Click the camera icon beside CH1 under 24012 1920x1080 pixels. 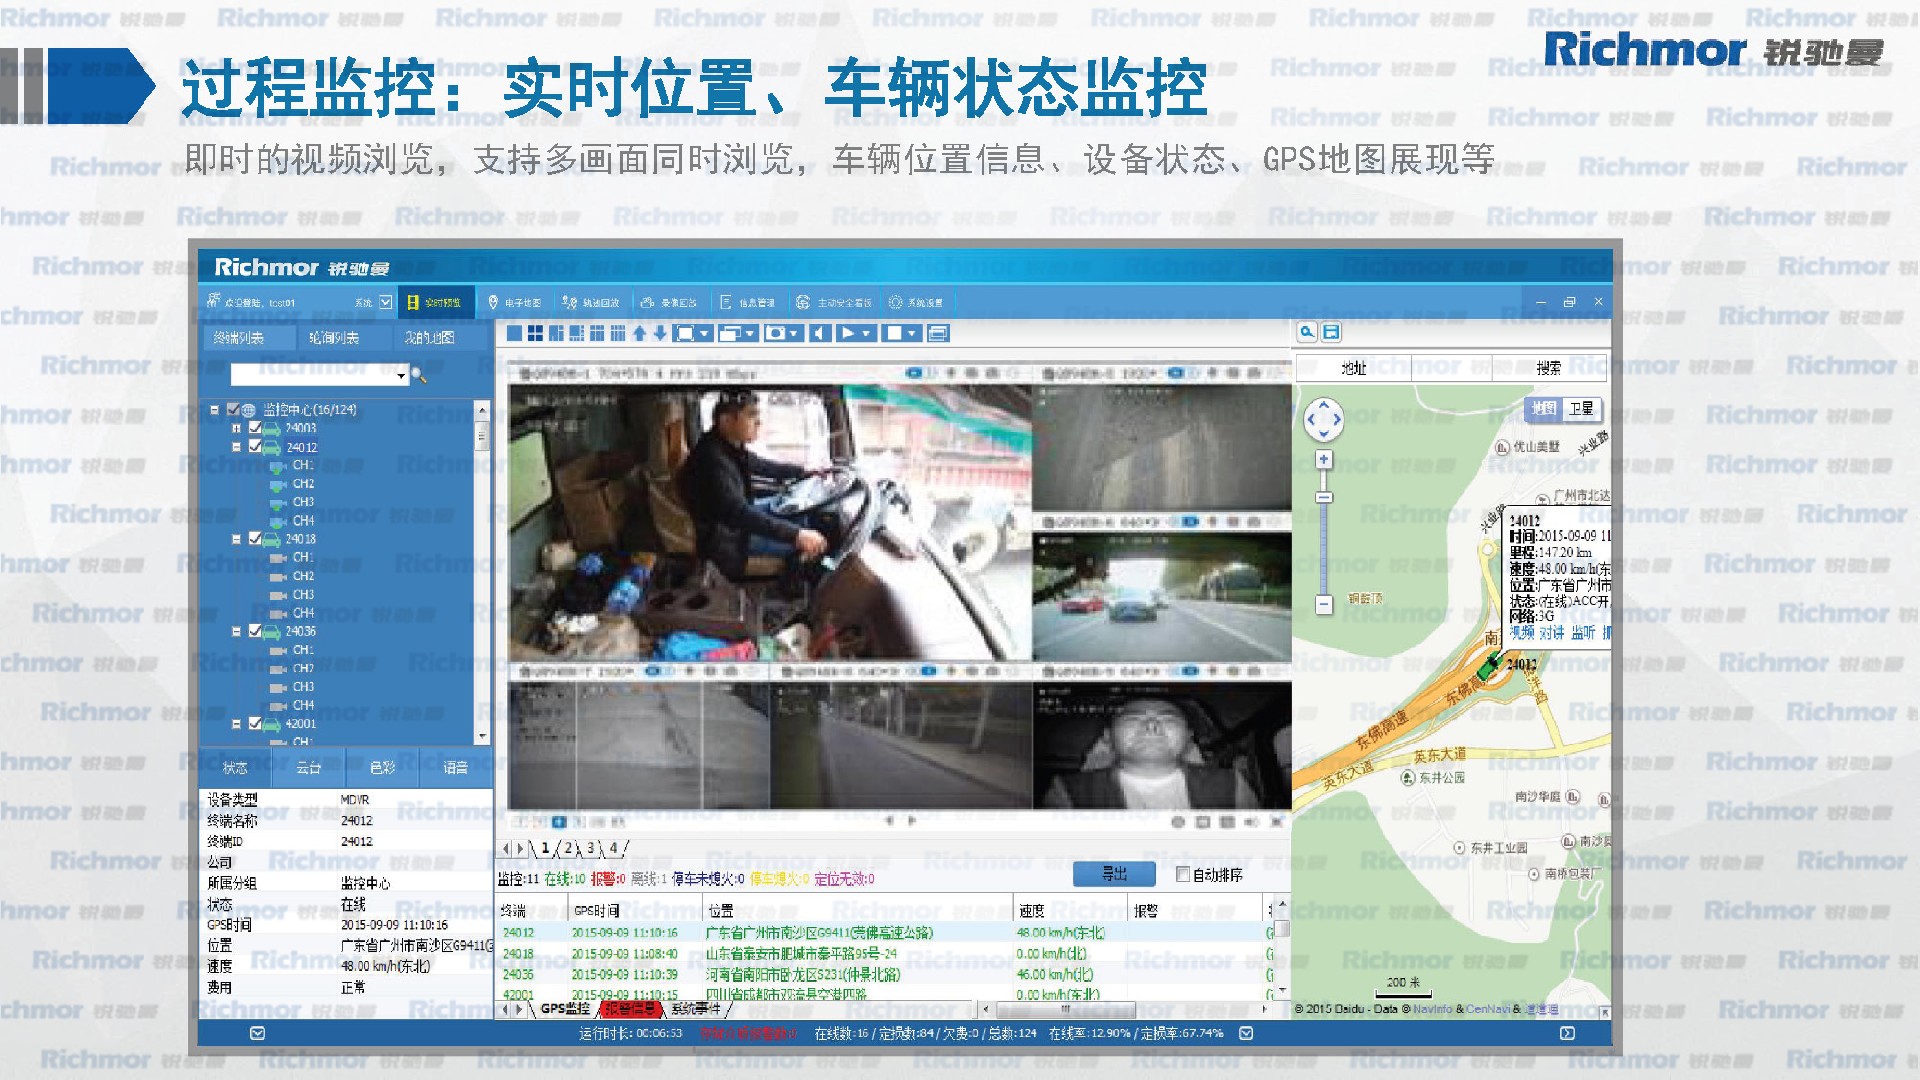tap(279, 466)
